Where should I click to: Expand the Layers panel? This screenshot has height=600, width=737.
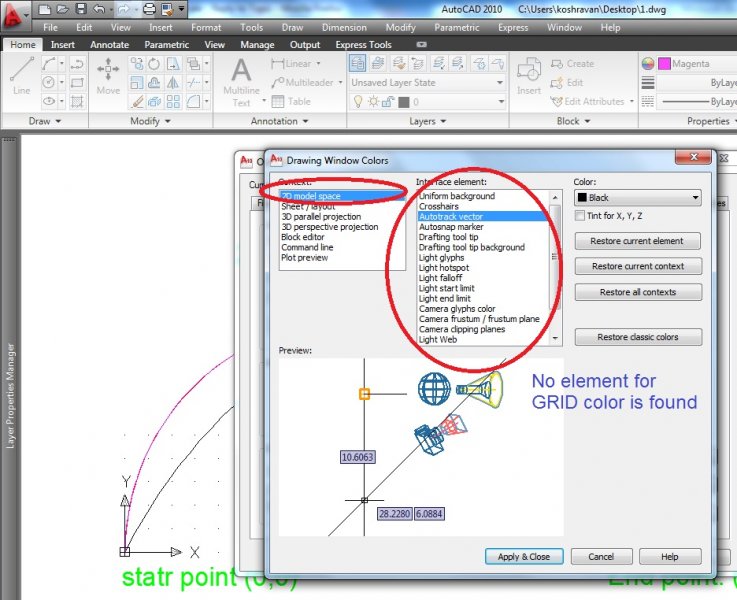427,121
